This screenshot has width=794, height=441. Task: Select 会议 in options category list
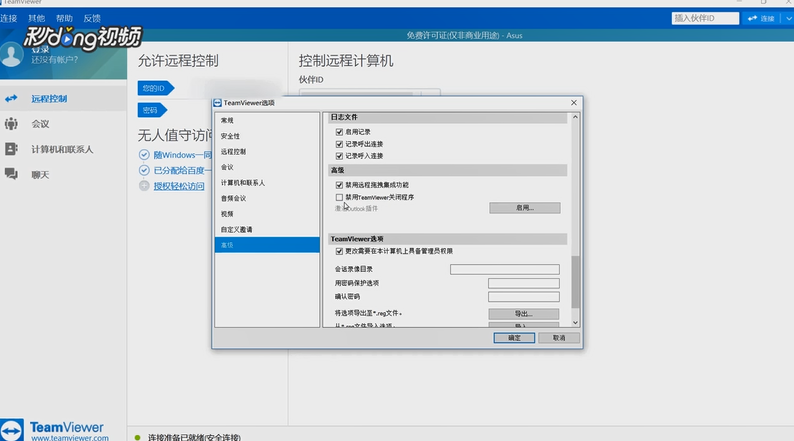267,167
